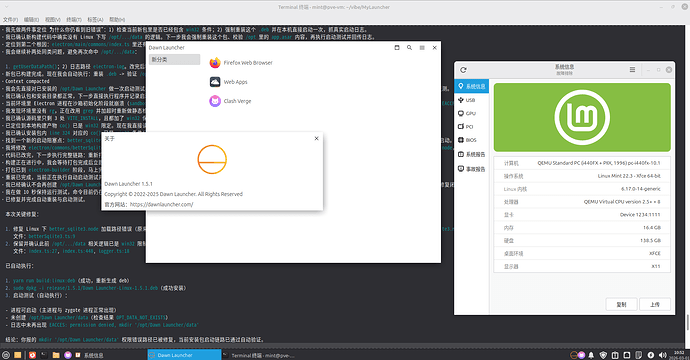Click the 操作系统 Linux Mint 22.3 row
The height and width of the screenshot is (360, 690).
point(582,176)
